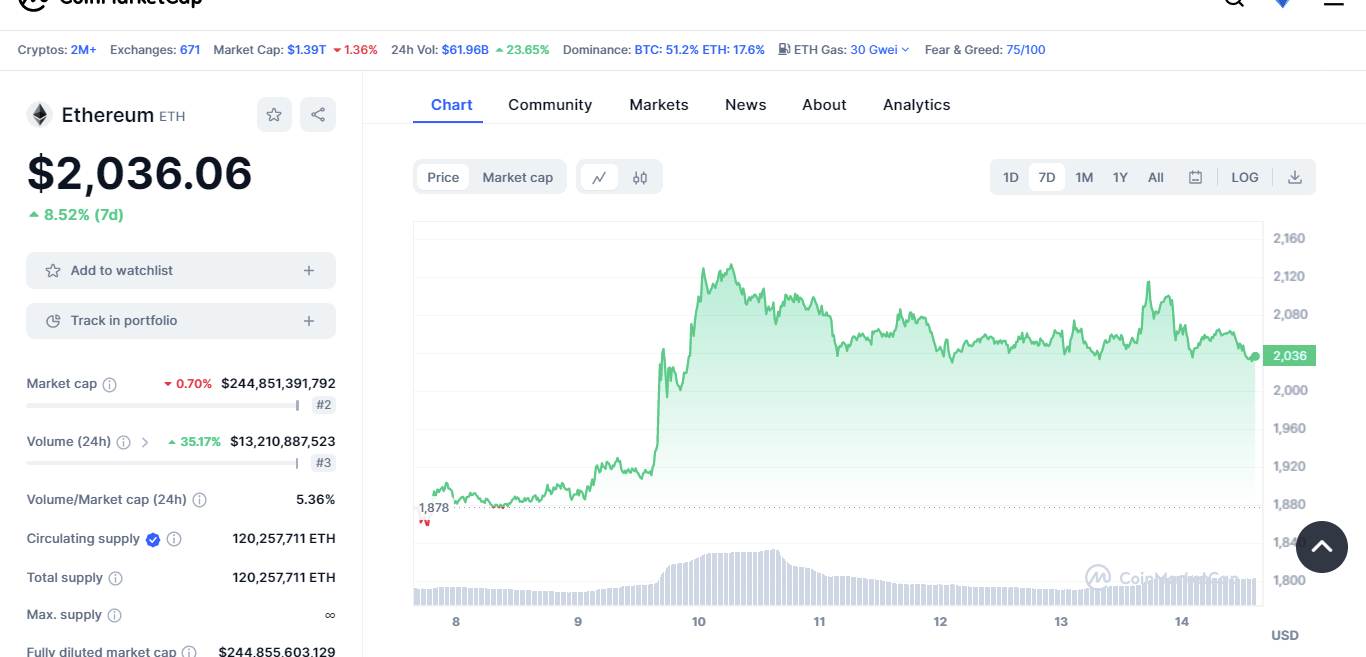Expand the Volume (24h) chevron arrow
The image size is (1366, 657).
pyautogui.click(x=145, y=442)
